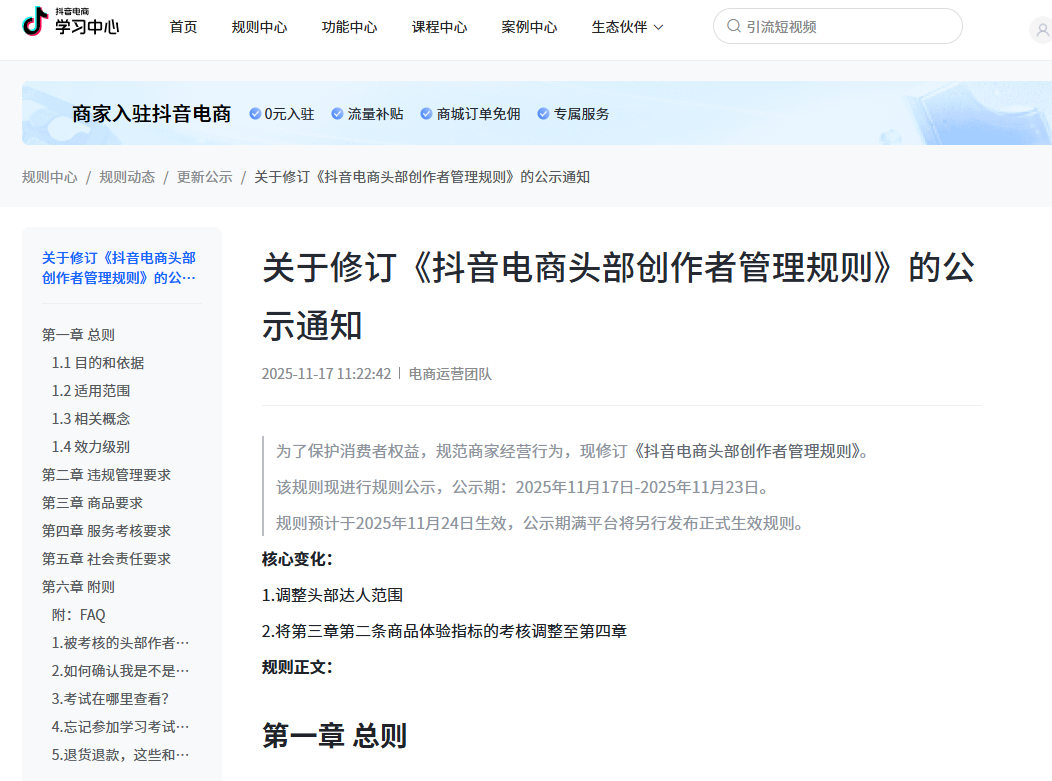The image size is (1052, 781).
Task: Open 功能中心 in top navigation
Action: click(x=349, y=27)
